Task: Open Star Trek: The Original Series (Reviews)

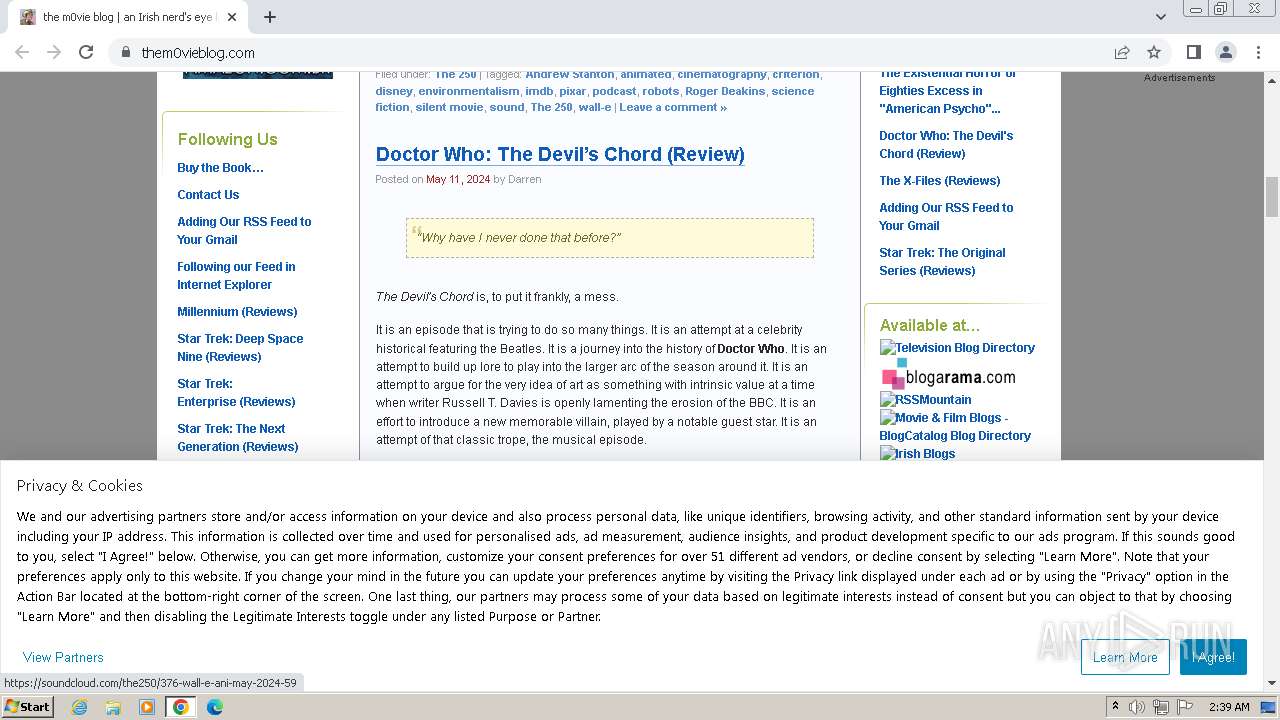Action: [942, 261]
